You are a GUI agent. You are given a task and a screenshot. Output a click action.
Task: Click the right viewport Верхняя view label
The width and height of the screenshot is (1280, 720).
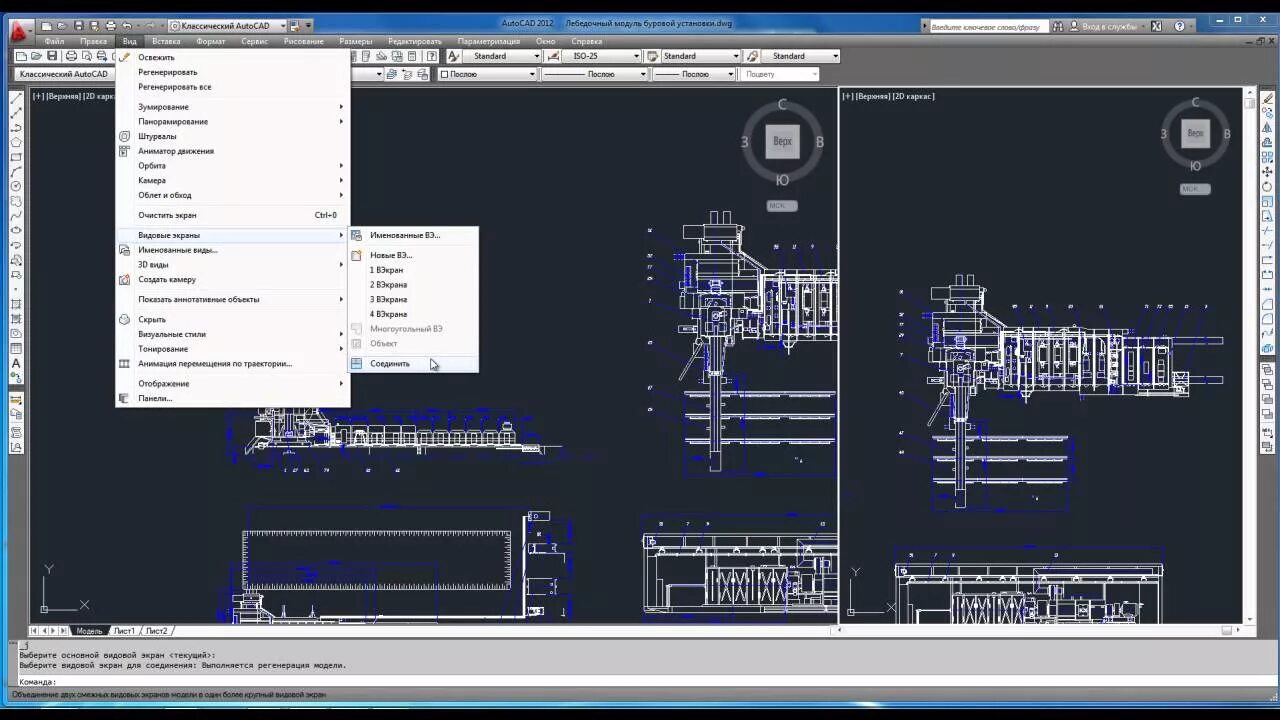pos(871,96)
